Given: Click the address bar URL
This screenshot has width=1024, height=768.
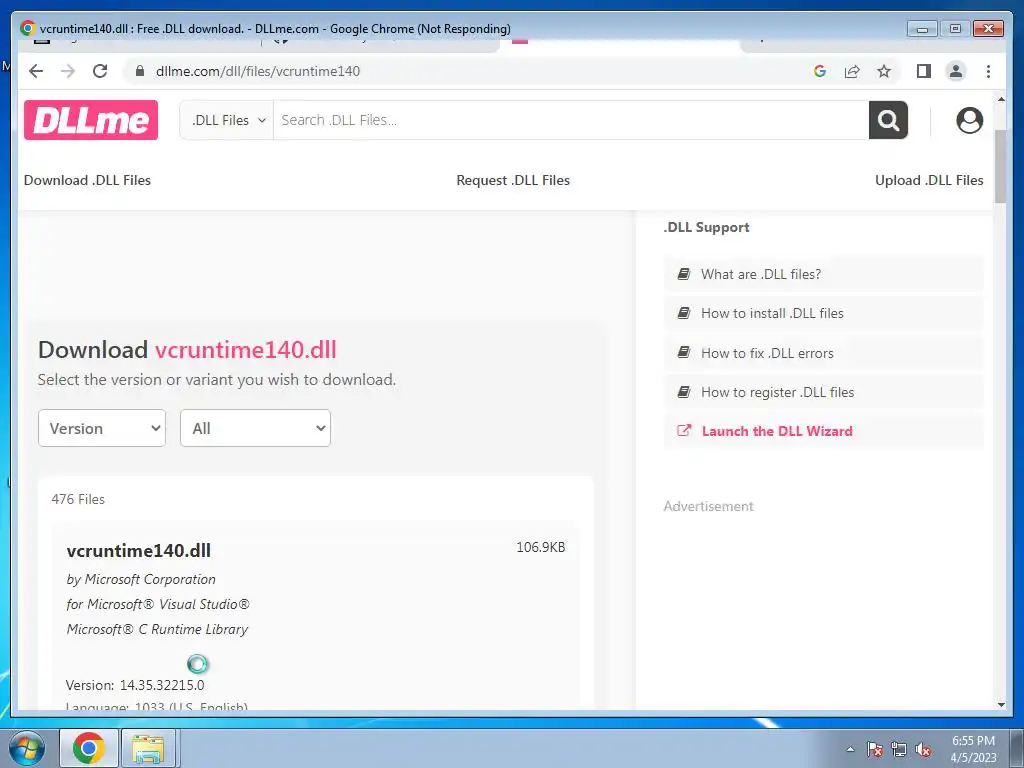Looking at the screenshot, I should [258, 71].
